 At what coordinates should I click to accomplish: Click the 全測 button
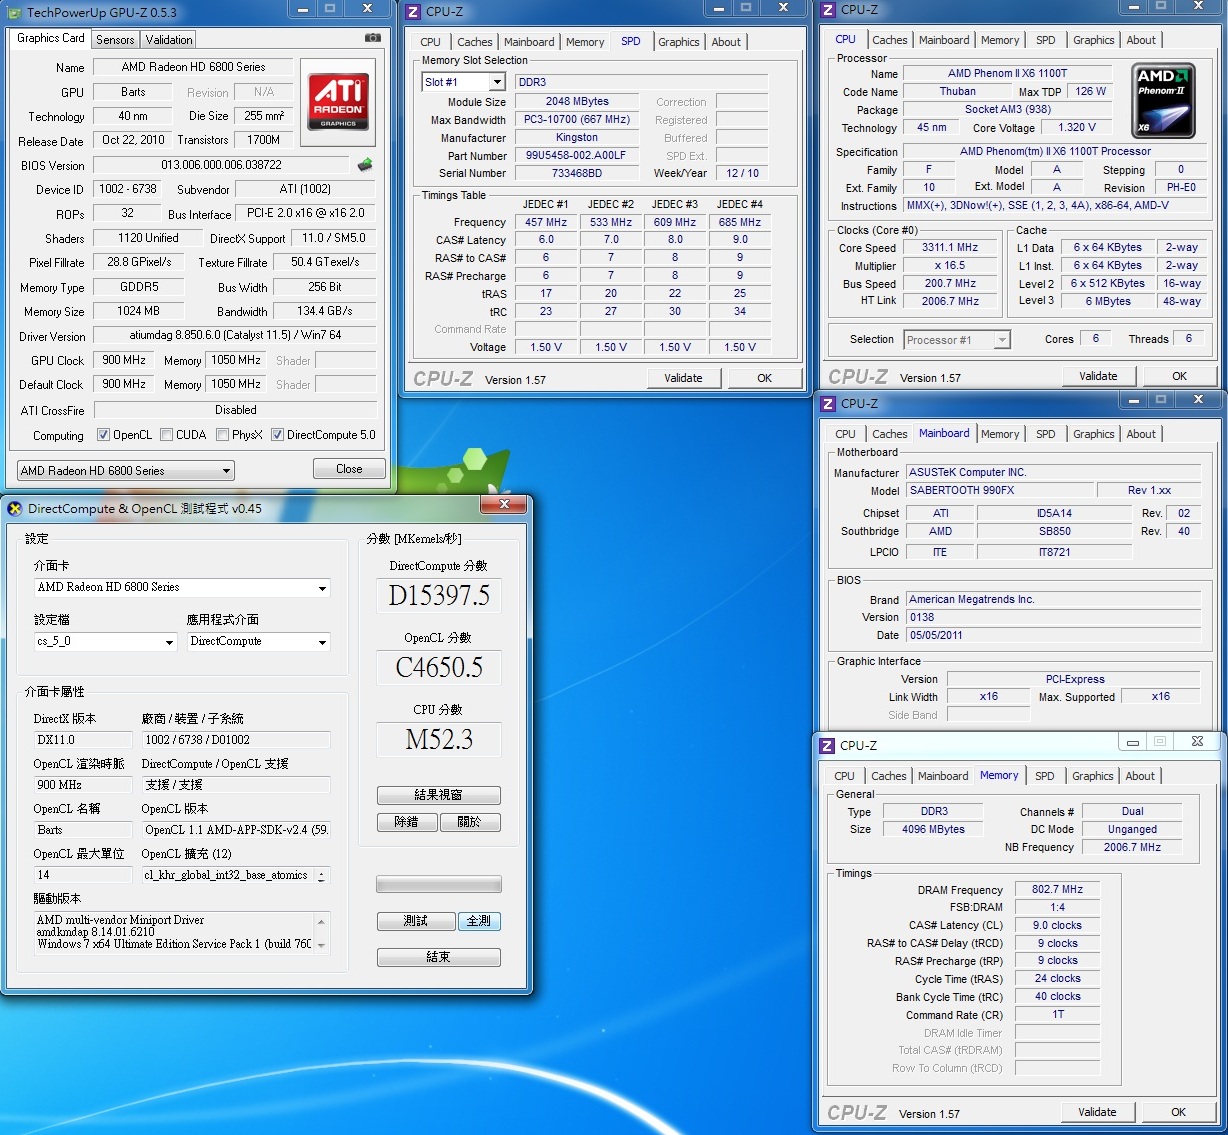click(479, 921)
